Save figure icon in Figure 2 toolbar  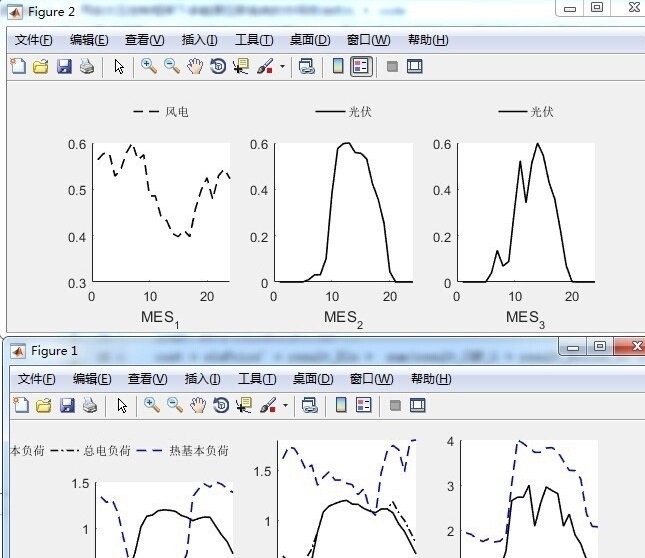[x=64, y=66]
